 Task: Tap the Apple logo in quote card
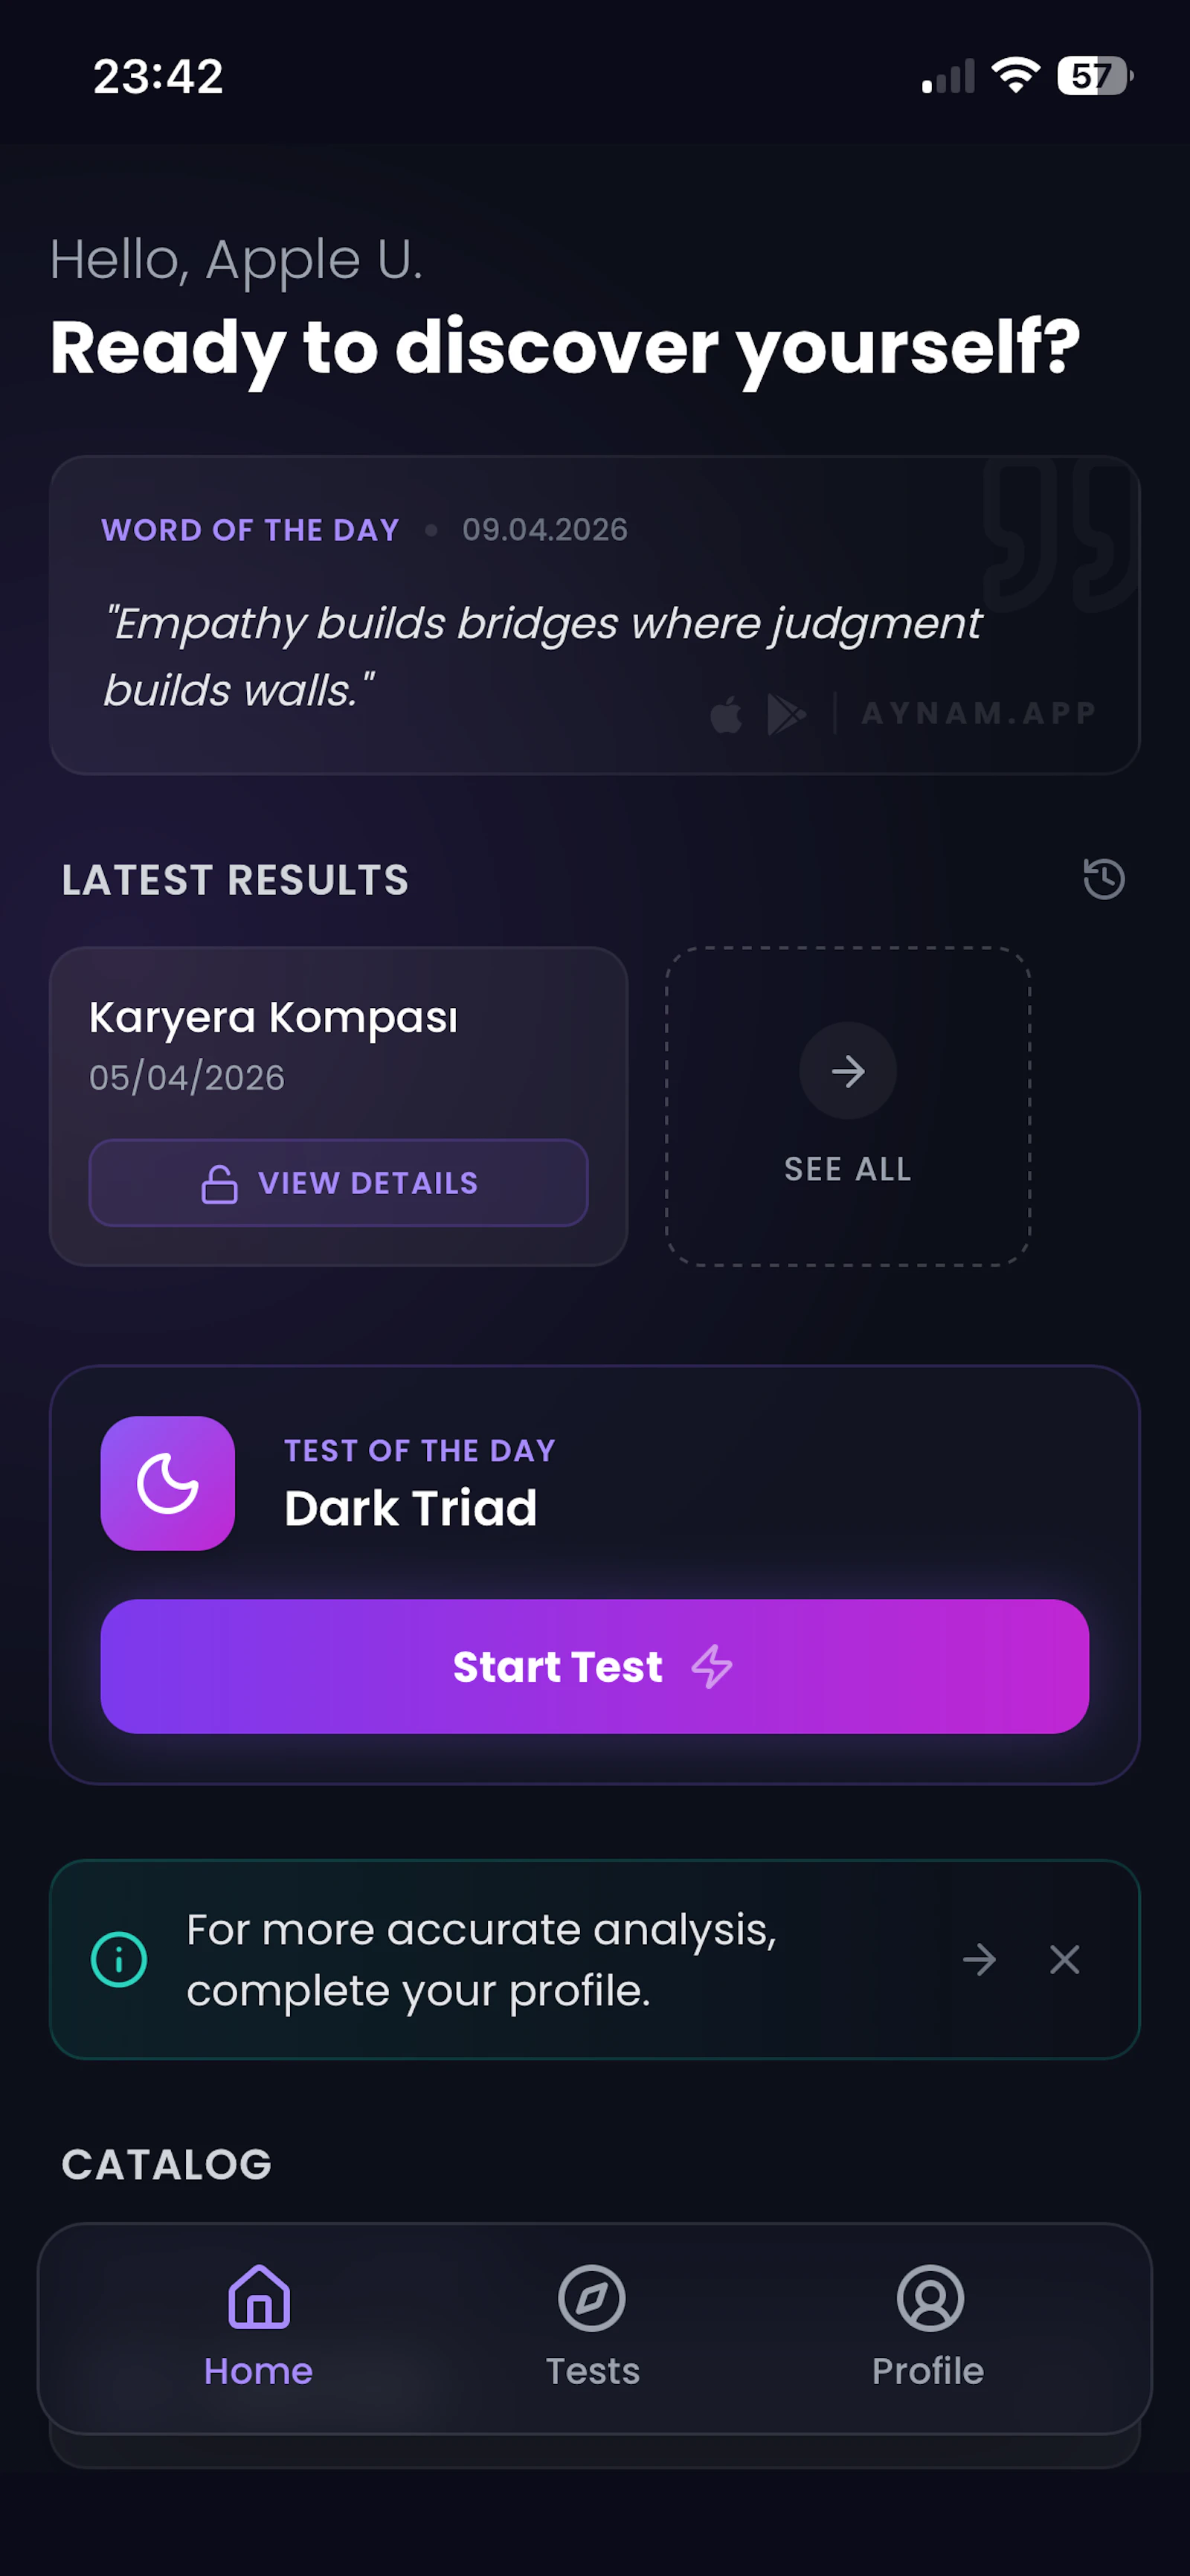pyautogui.click(x=726, y=714)
